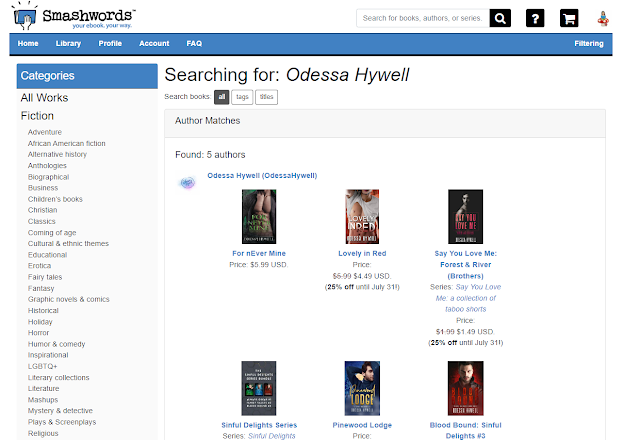Open the Account menu item
The image size is (640, 440).
(154, 43)
